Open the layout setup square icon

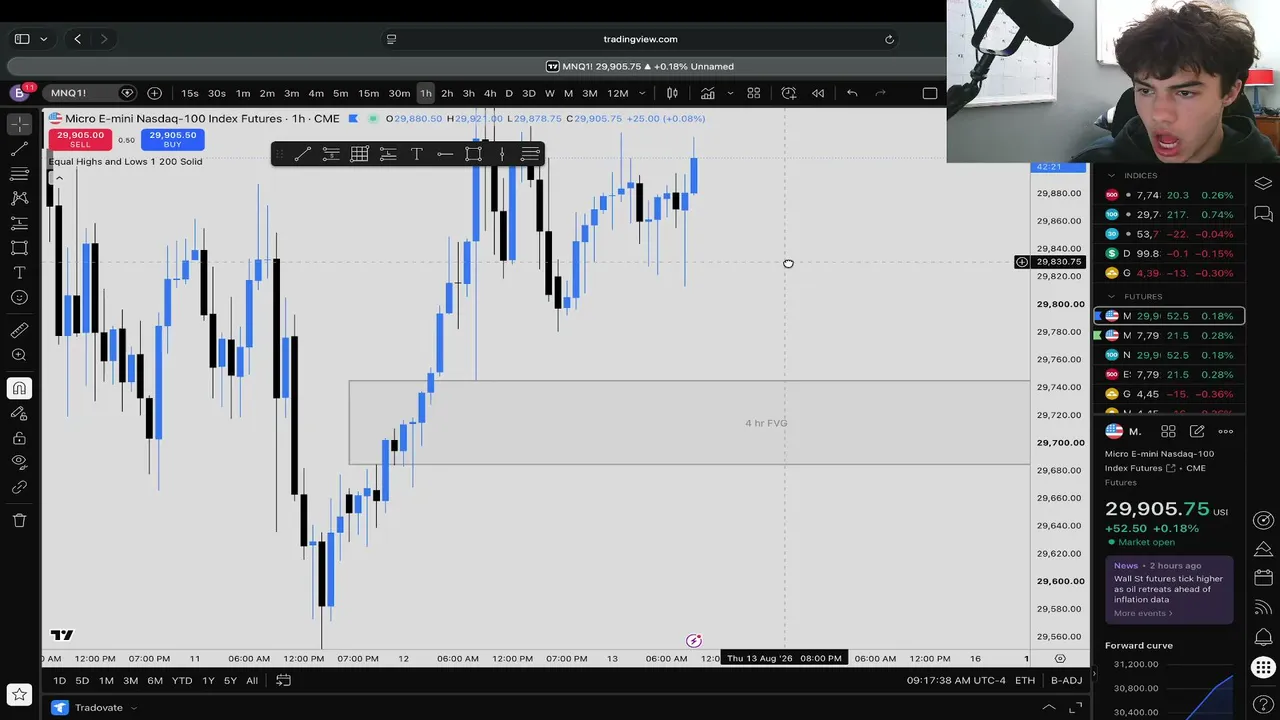point(930,93)
